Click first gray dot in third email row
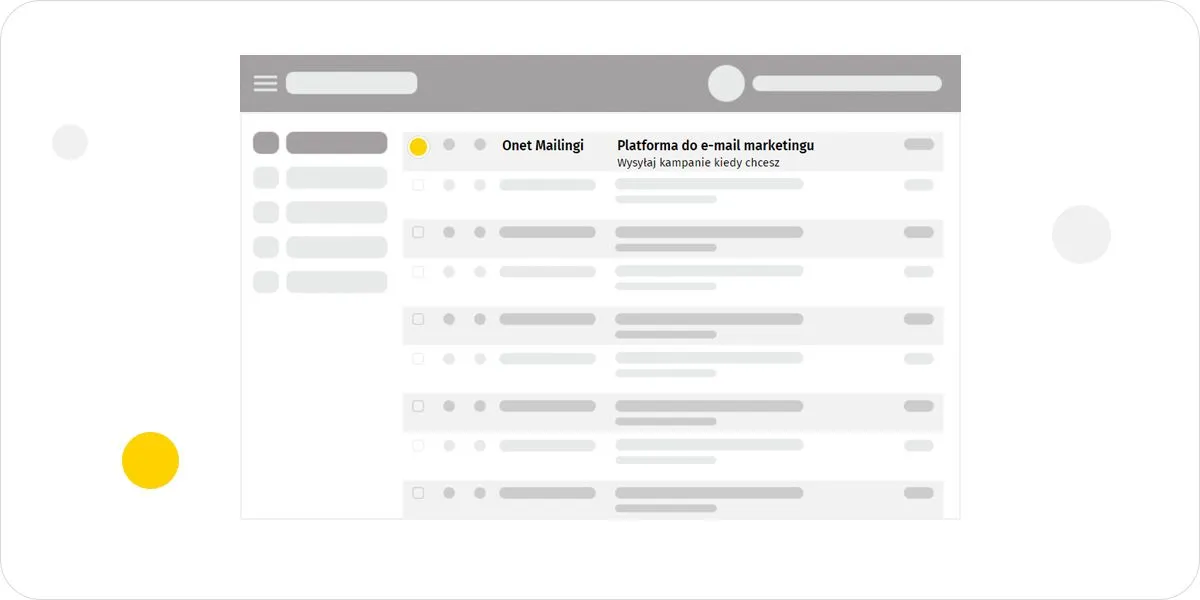 (449, 232)
